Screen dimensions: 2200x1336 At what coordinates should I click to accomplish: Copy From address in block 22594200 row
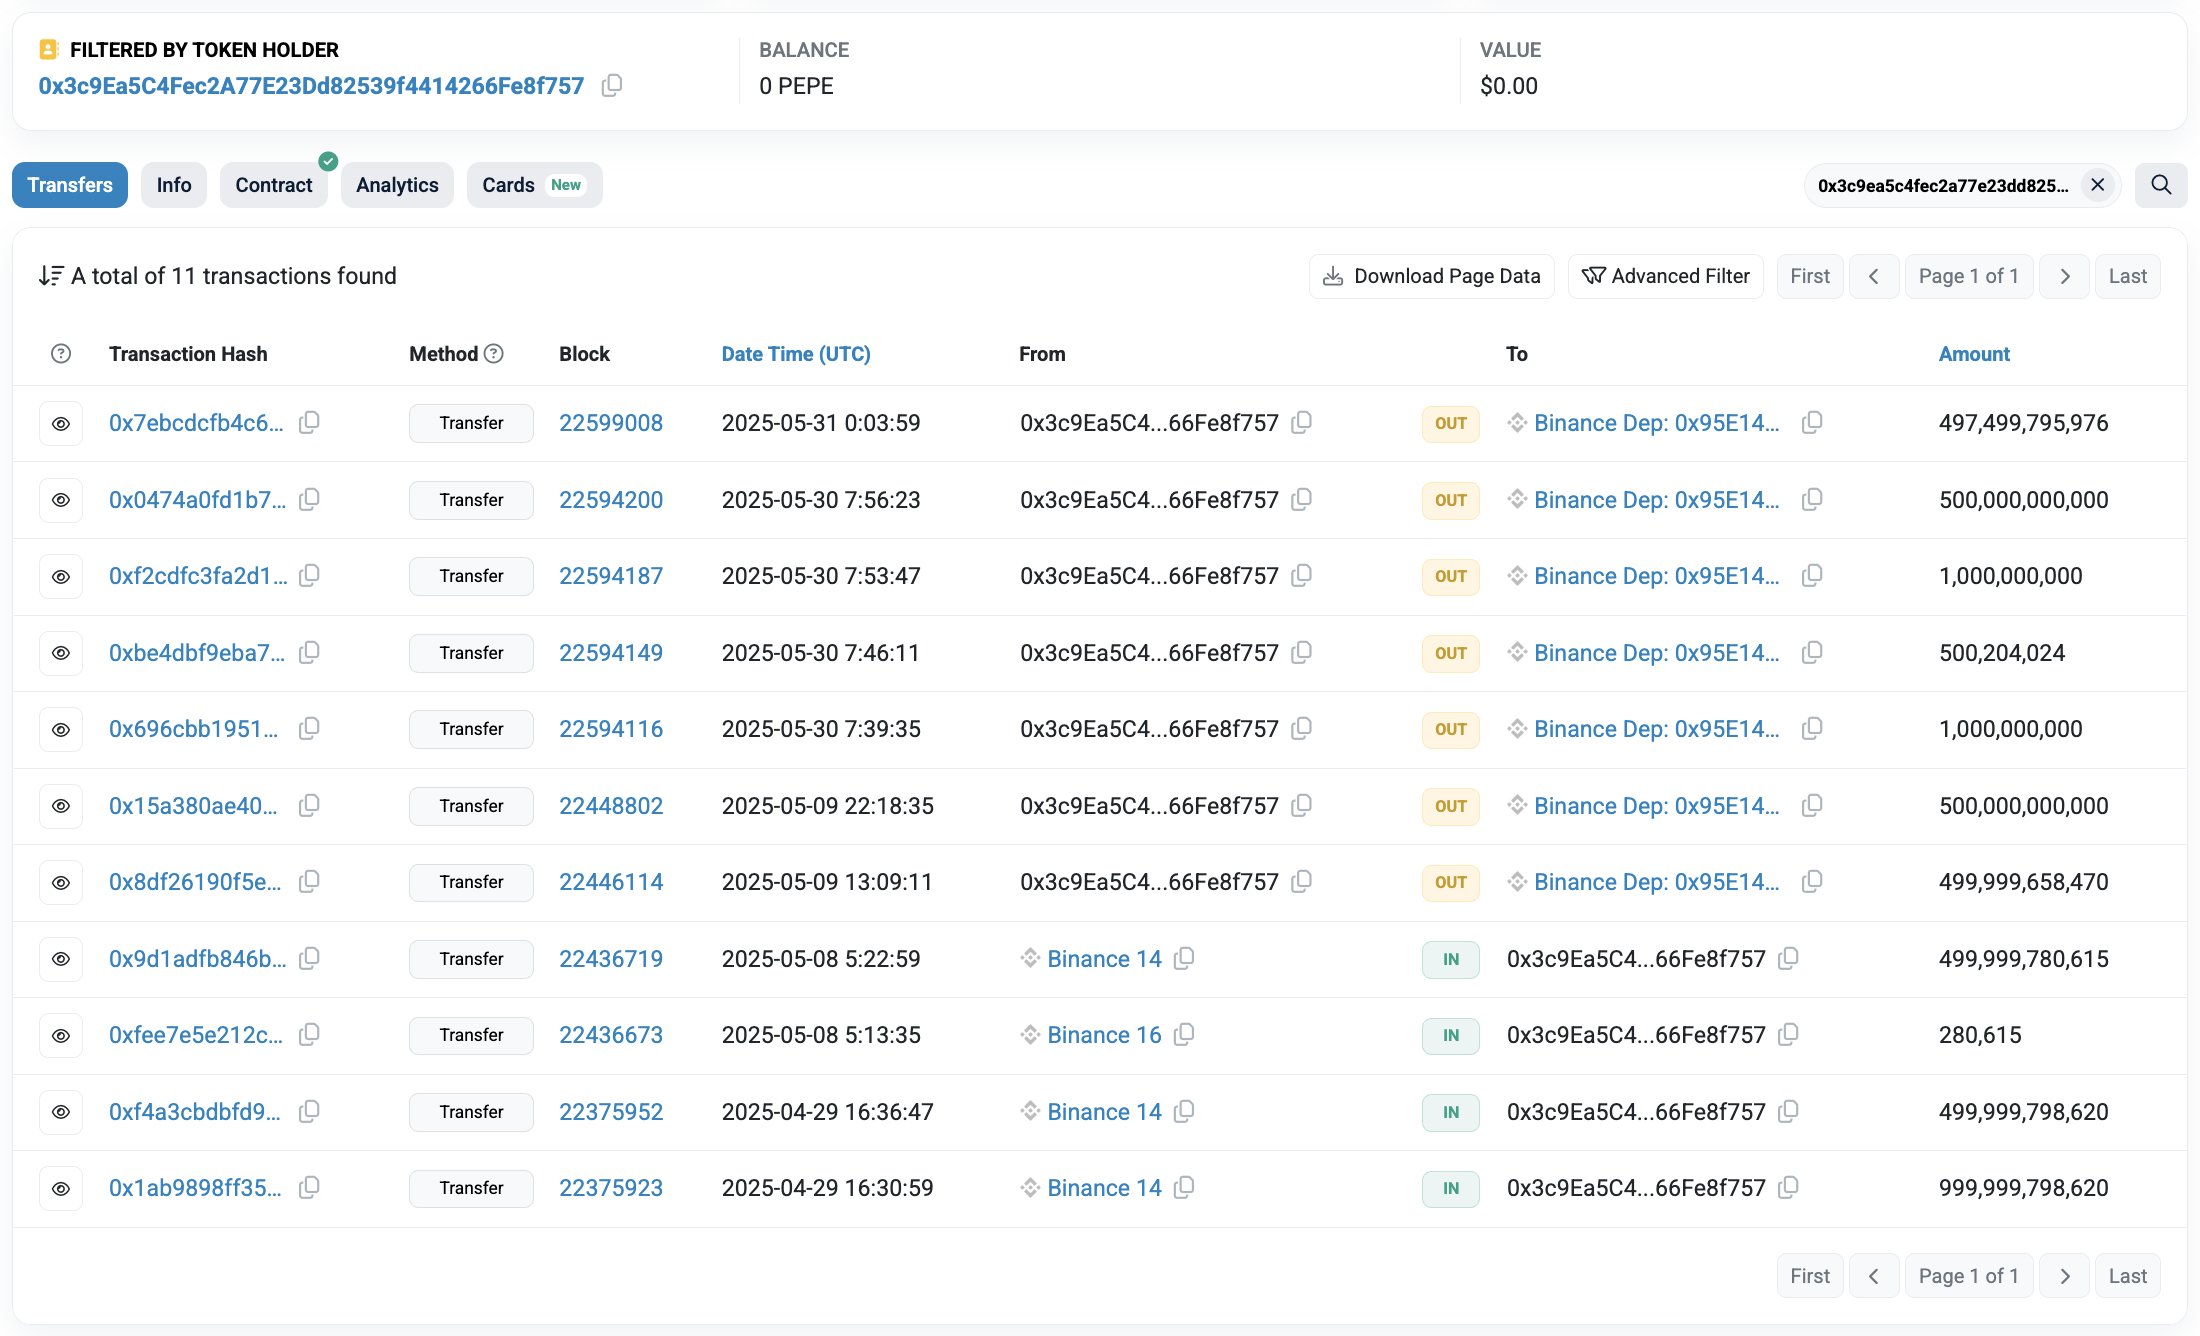coord(1301,500)
